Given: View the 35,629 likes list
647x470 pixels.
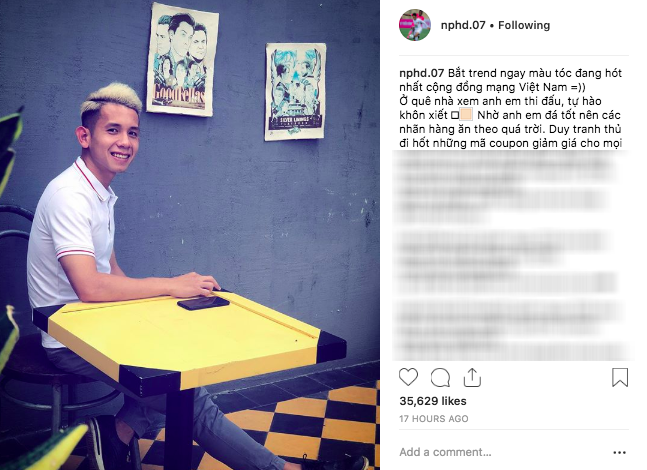Looking at the screenshot, I should pos(432,401).
